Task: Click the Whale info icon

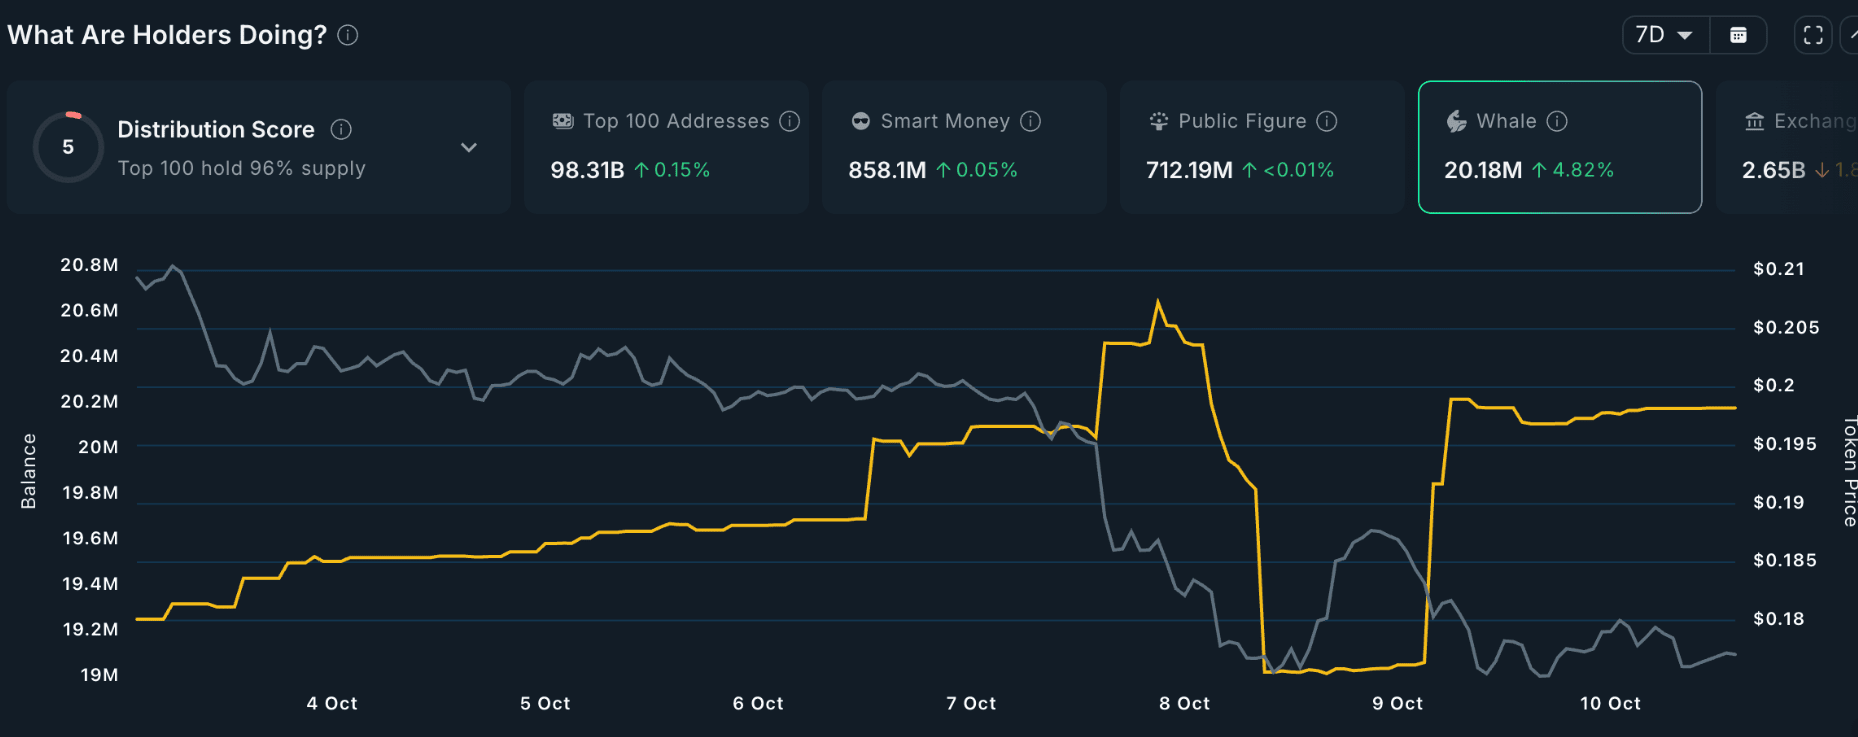Action: pyautogui.click(x=1557, y=121)
